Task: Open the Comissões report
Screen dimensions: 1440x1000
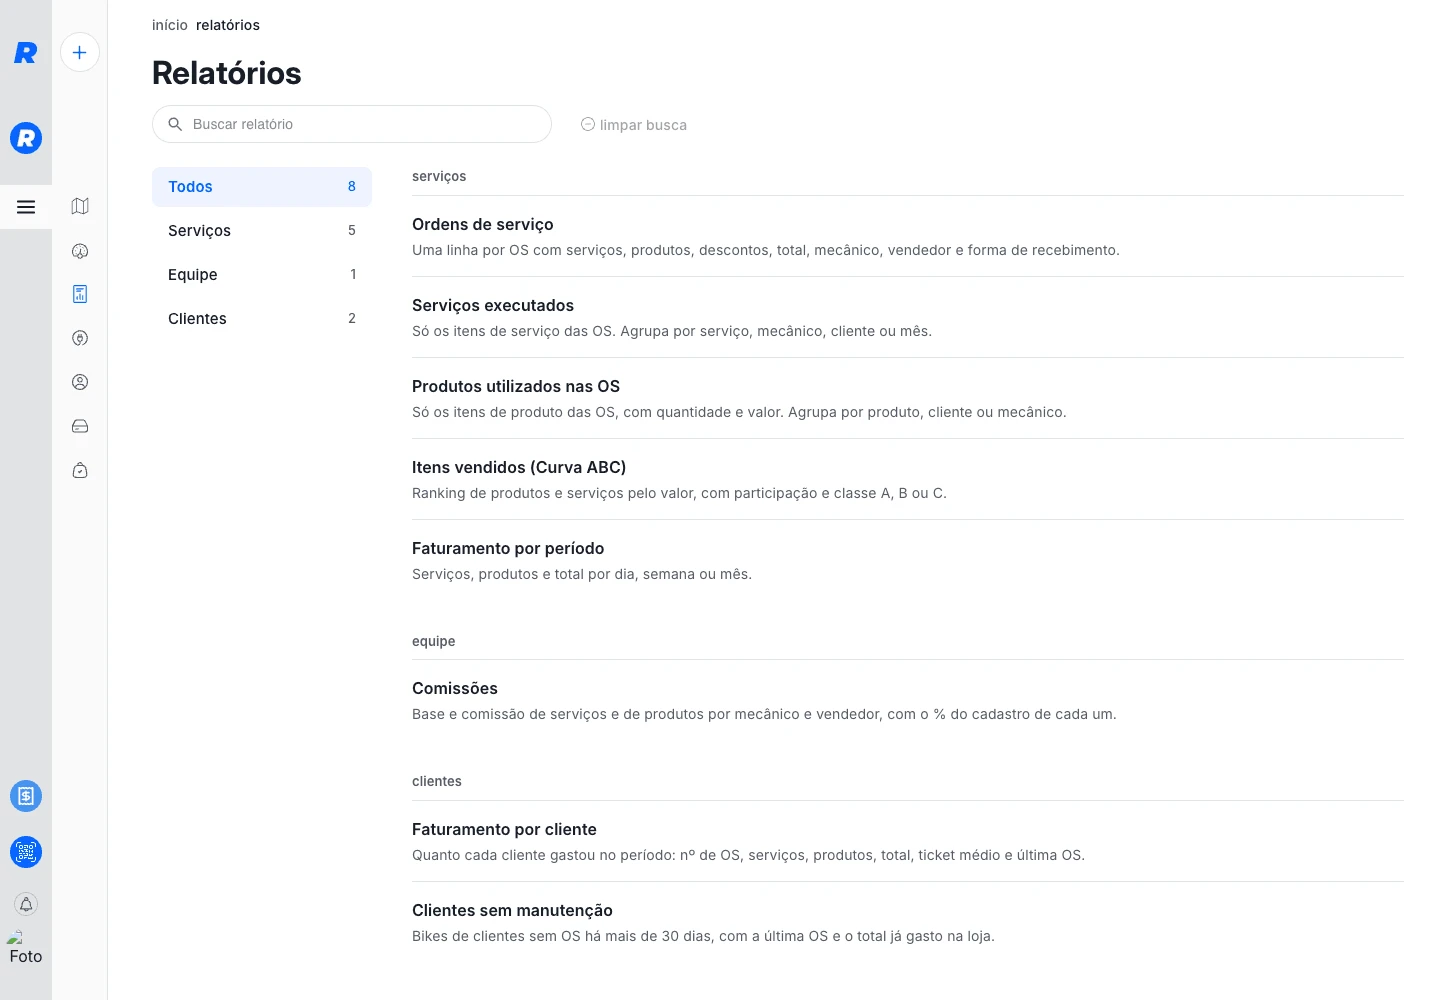Action: (908, 700)
